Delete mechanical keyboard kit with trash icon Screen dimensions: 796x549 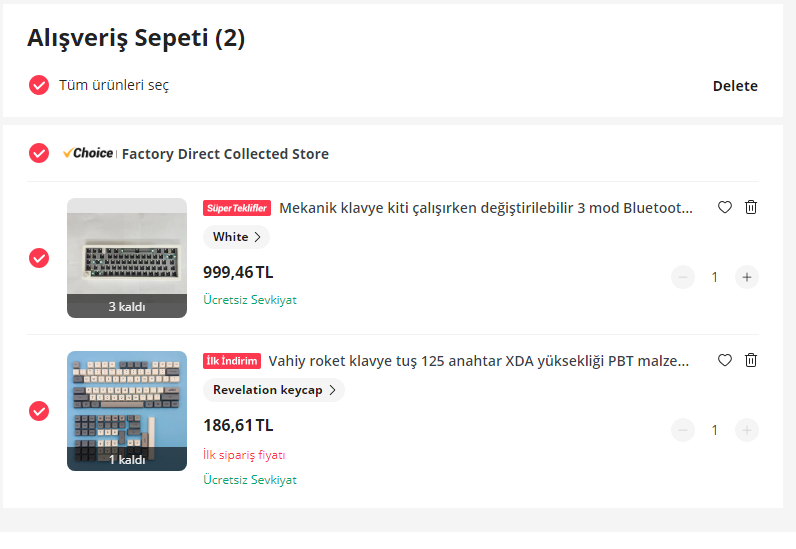pyautogui.click(x=751, y=207)
